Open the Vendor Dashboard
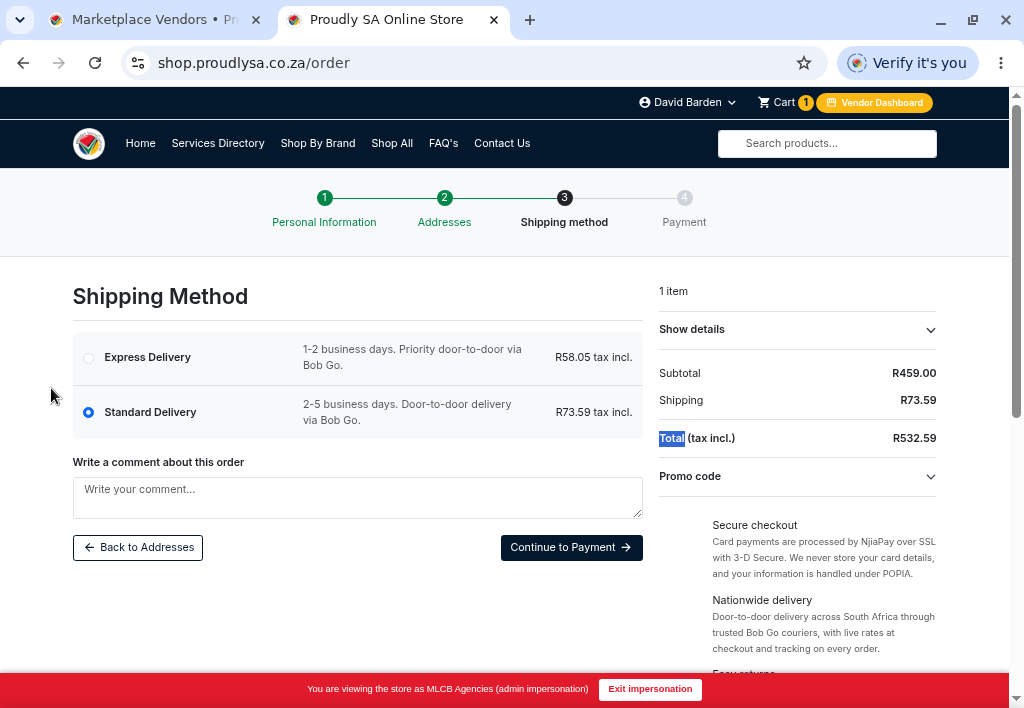This screenshot has height=708, width=1024. 874,103
